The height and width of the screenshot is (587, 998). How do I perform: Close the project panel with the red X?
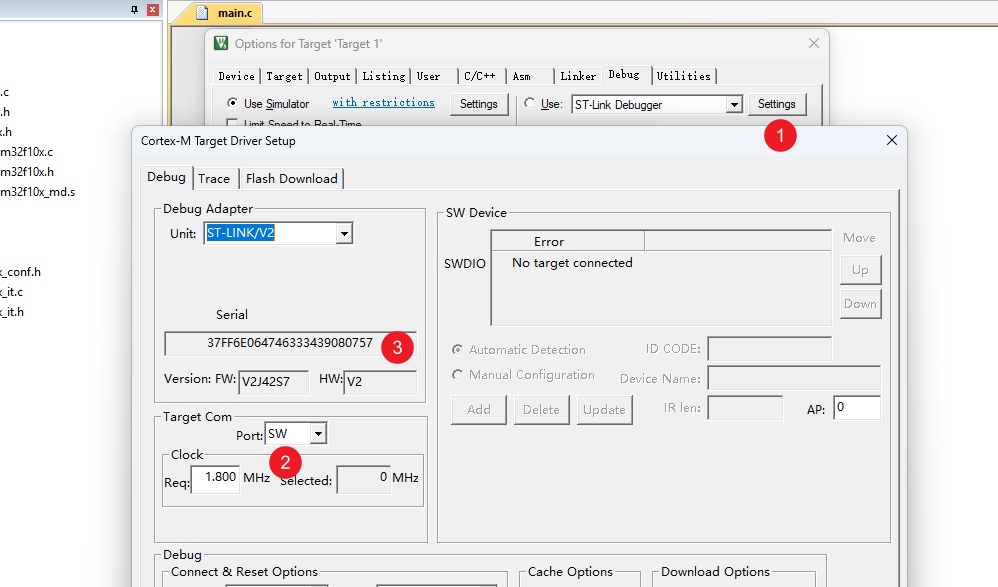coord(152,9)
